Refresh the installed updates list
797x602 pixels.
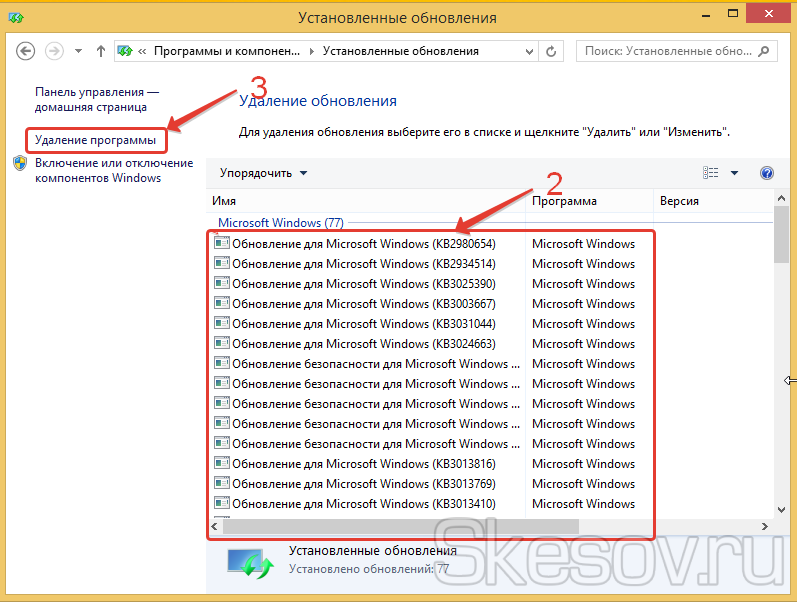[553, 51]
